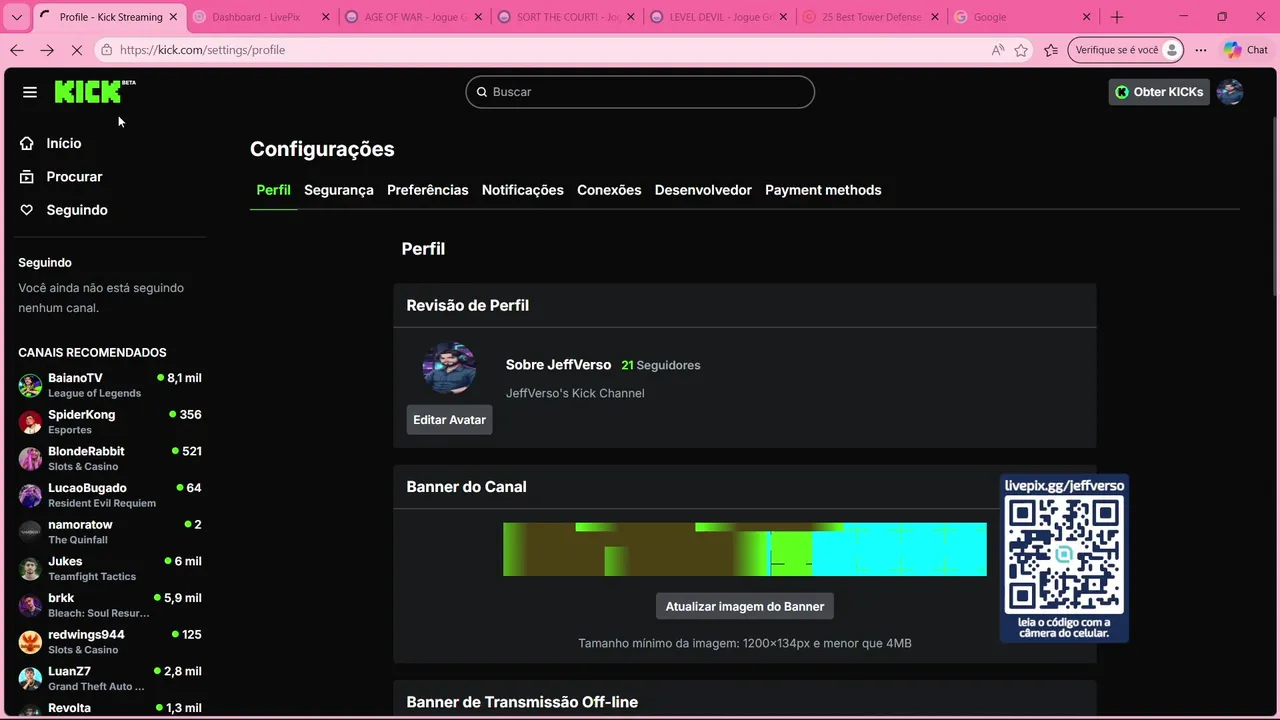
Task: Click the Procurar browse icon
Action: [x=27, y=176]
